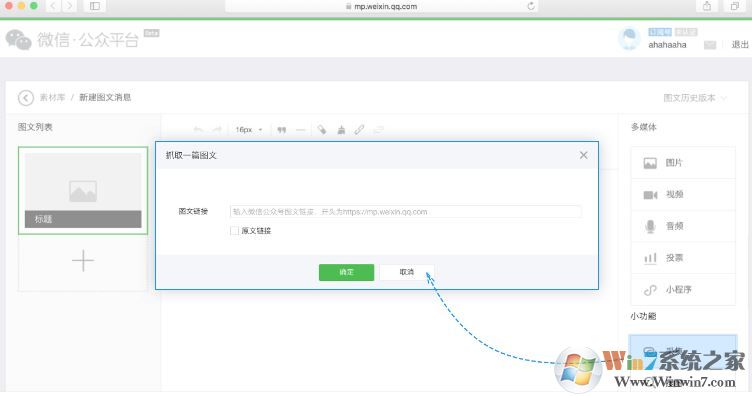Click the green 确定 button
The image size is (752, 396).
[346, 272]
